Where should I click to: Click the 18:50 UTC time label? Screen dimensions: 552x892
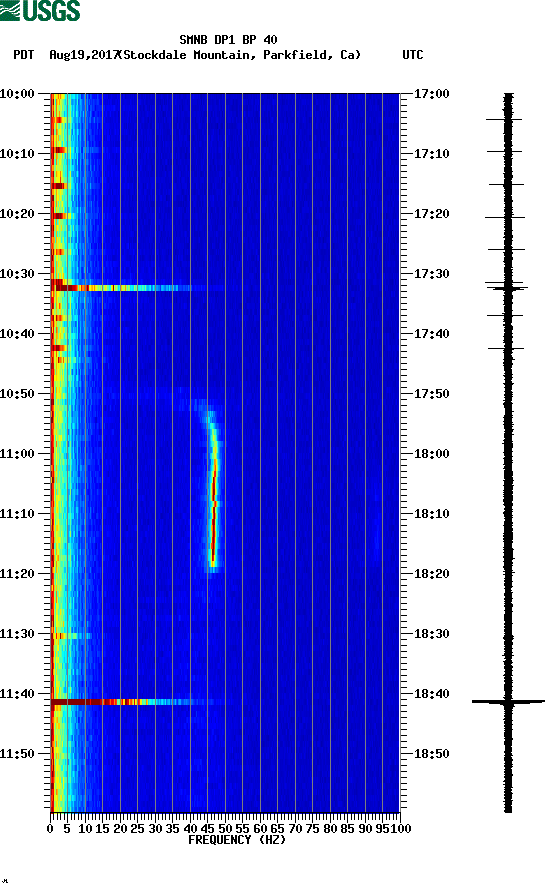(431, 754)
